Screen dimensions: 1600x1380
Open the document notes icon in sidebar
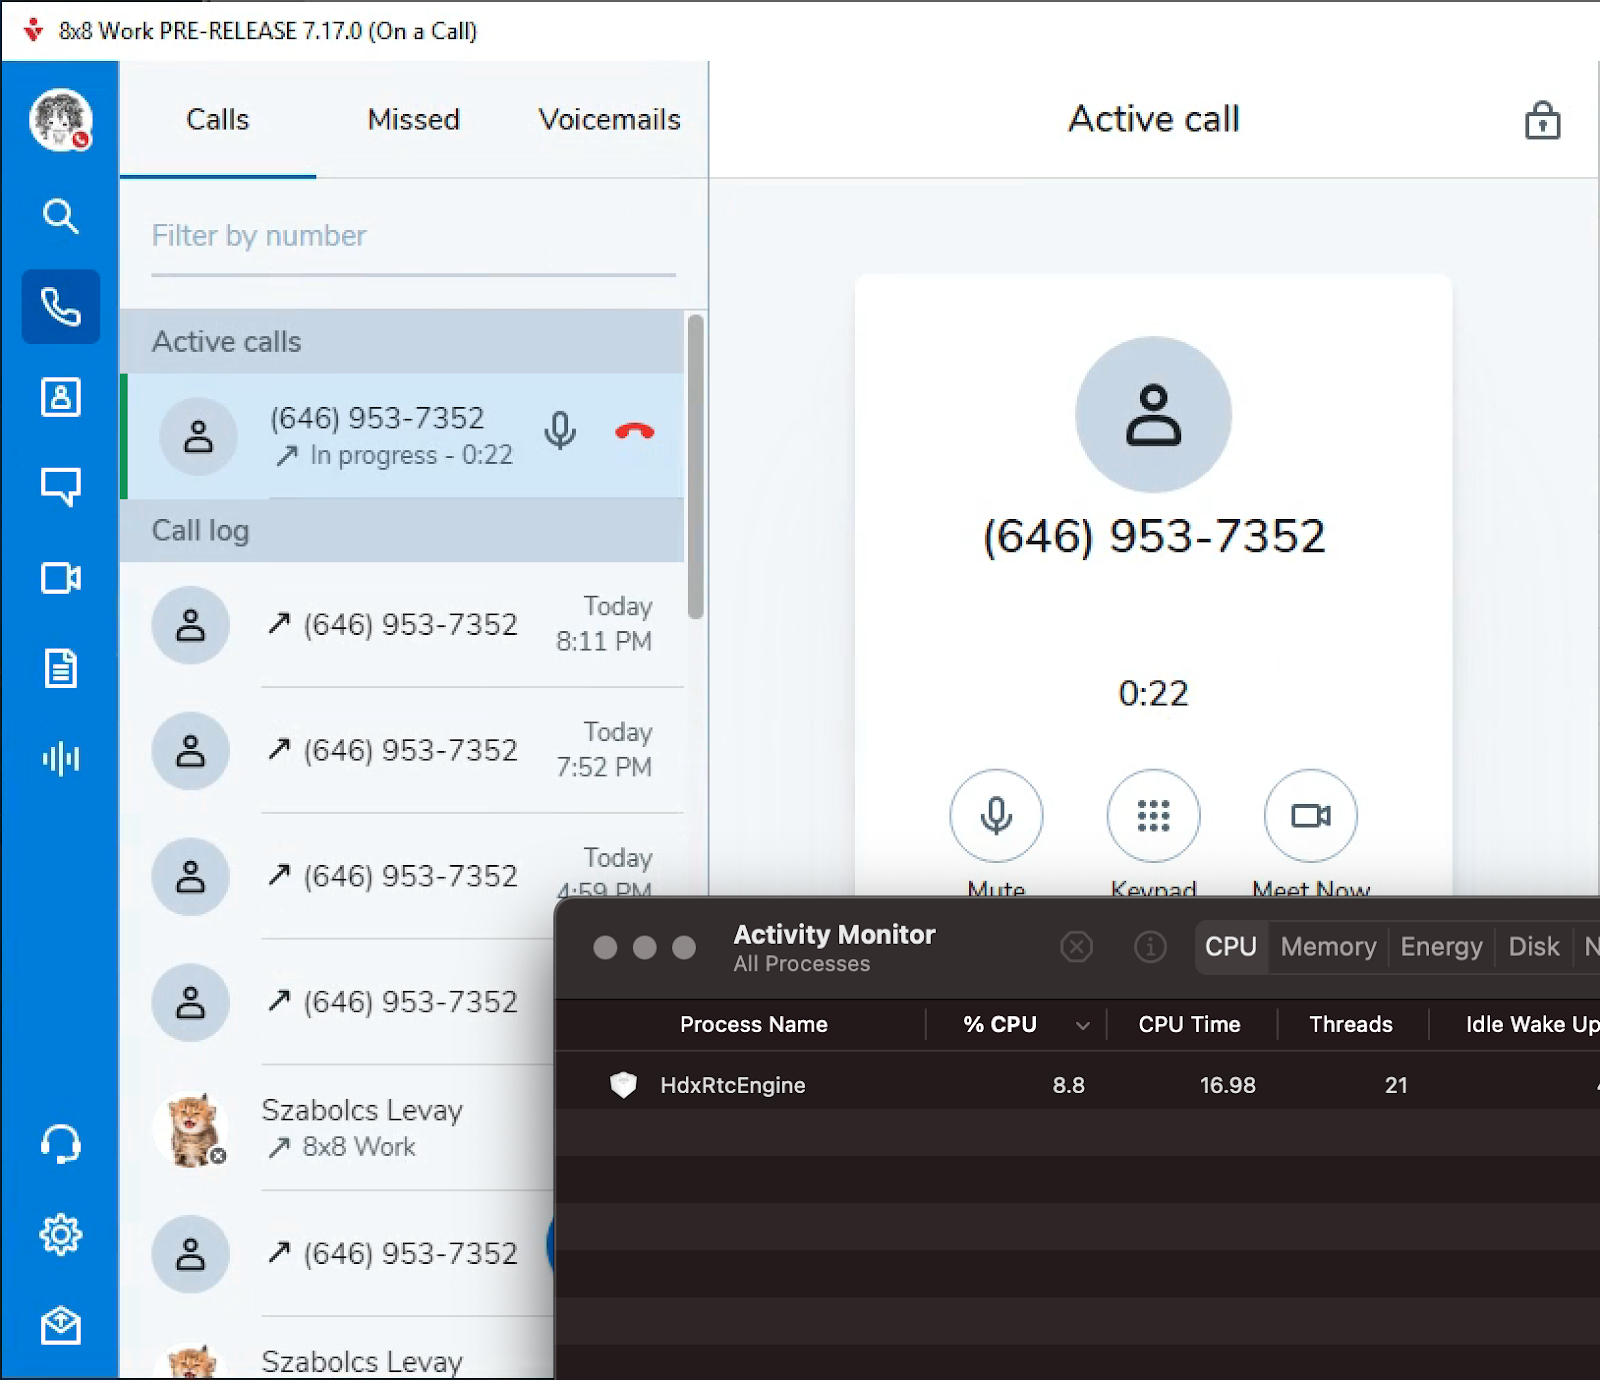pyautogui.click(x=60, y=668)
